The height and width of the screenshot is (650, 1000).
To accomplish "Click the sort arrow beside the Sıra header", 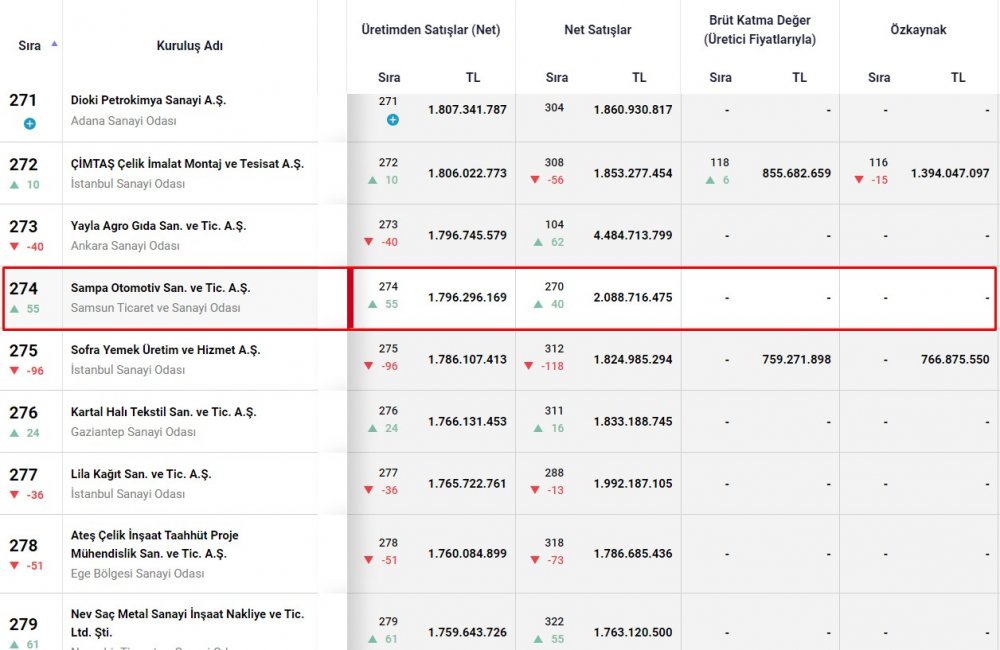I will (54, 44).
